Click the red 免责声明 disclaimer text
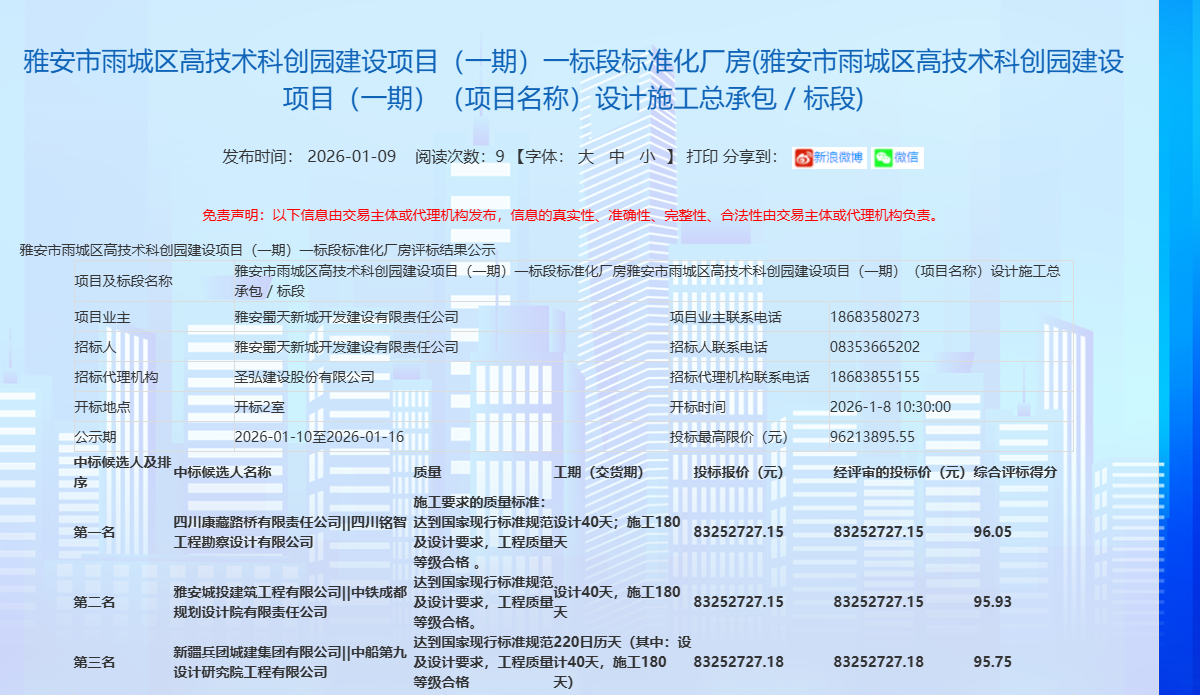Screen dimensions: 1200x695 tap(570, 215)
